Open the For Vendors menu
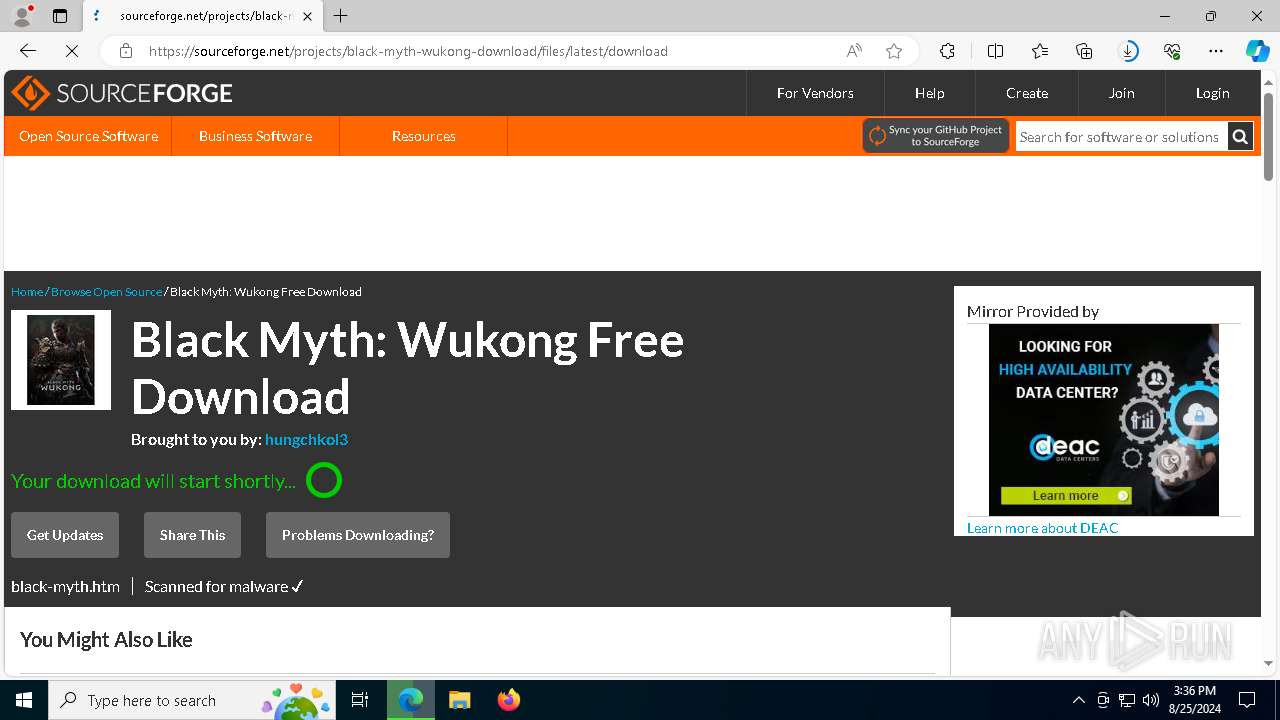The image size is (1280, 720). pos(815,93)
